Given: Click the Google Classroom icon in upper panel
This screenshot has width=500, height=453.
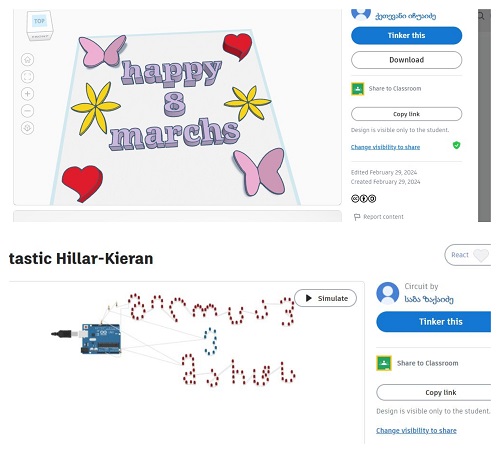Looking at the screenshot, I should 358,89.
